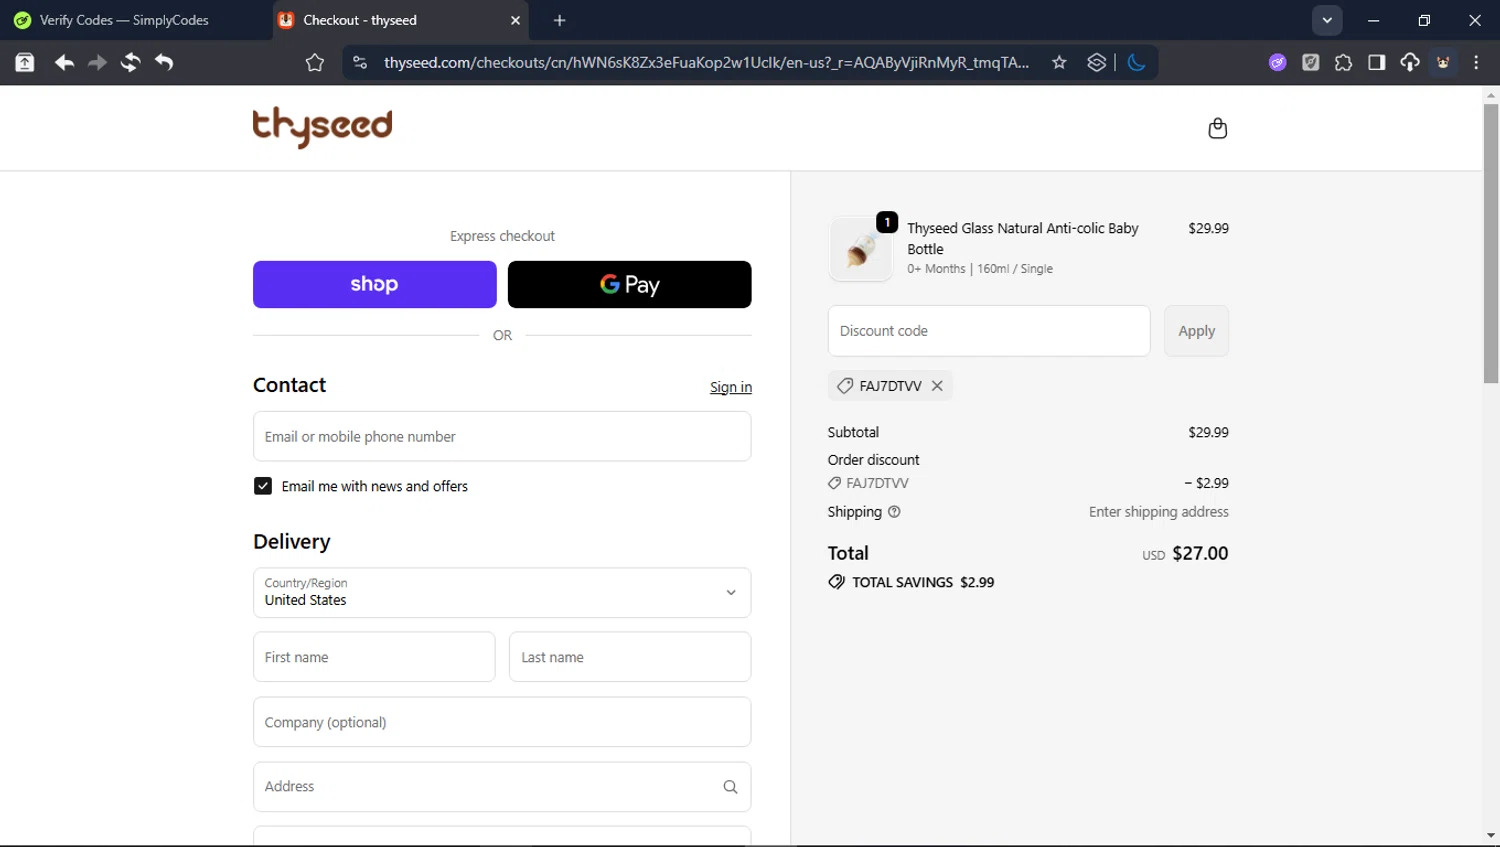Expand the Country/Region dropdown
Screen dimensions: 1500x847
[502, 592]
